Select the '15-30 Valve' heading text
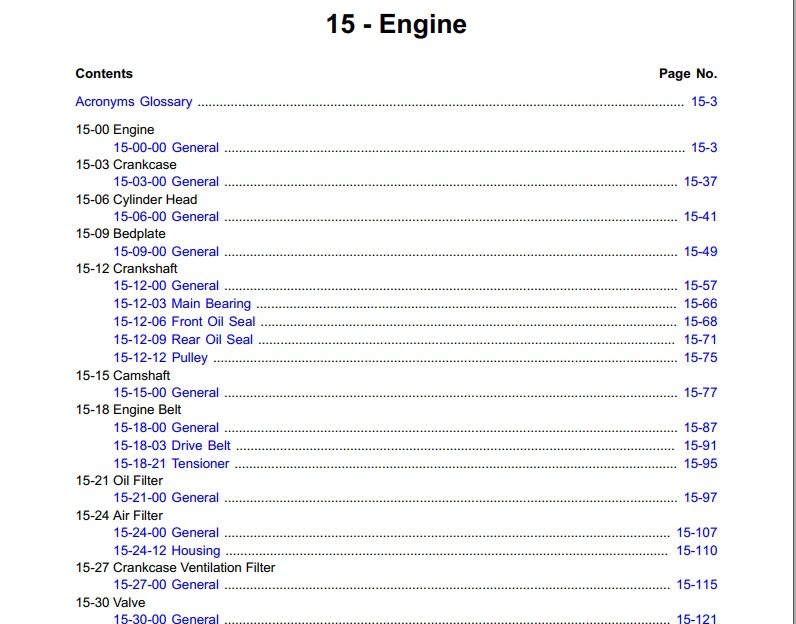 coord(110,603)
